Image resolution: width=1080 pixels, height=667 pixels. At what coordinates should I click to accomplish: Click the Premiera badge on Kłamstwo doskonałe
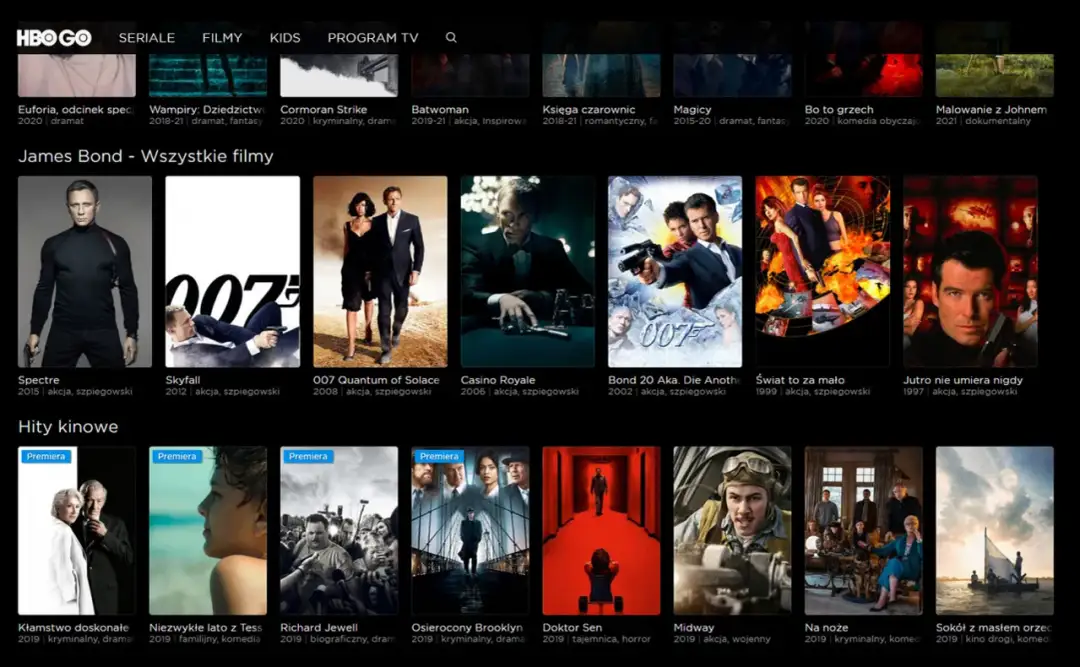[x=47, y=456]
